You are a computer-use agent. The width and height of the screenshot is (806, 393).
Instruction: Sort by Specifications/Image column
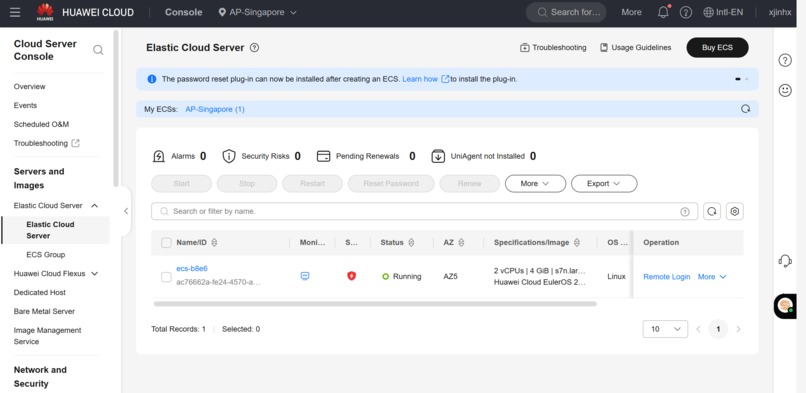577,242
